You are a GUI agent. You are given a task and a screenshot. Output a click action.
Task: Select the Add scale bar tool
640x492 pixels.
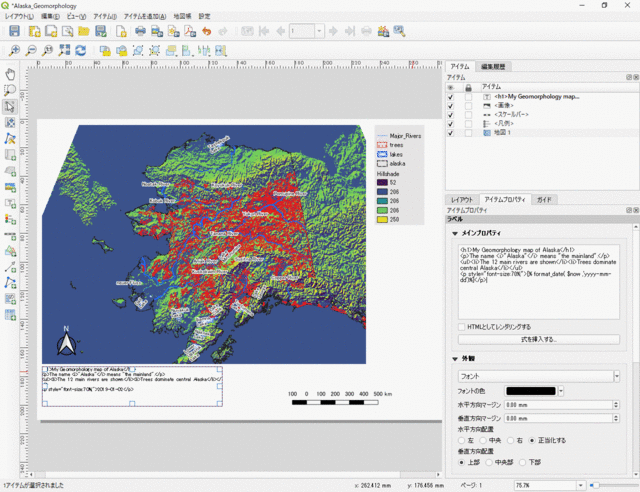10,235
